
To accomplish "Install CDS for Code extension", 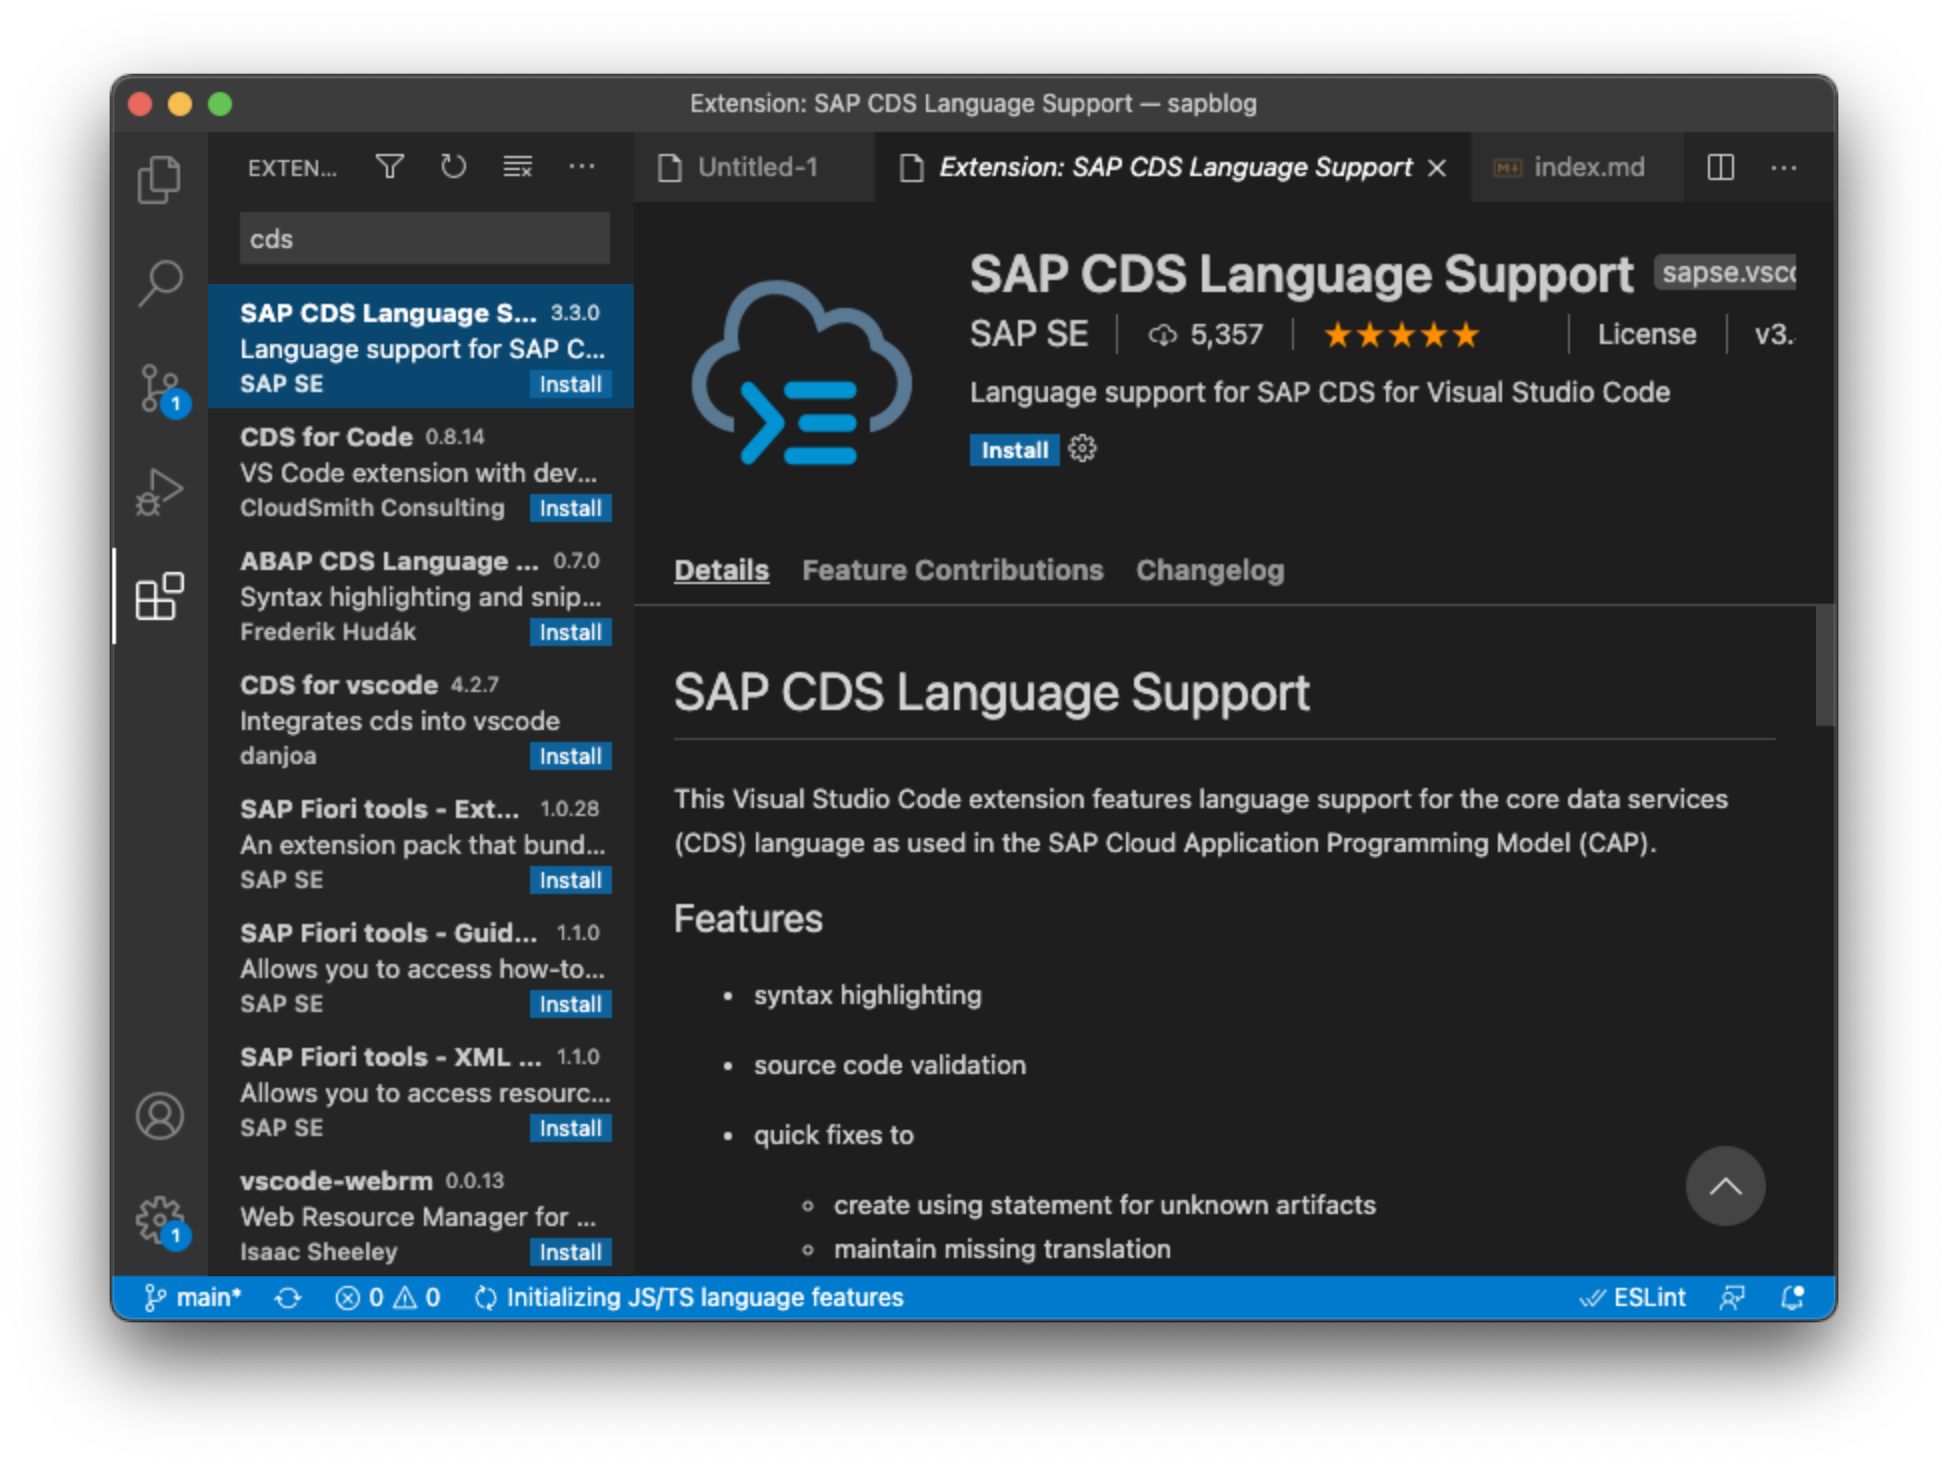I will pyautogui.click(x=570, y=508).
